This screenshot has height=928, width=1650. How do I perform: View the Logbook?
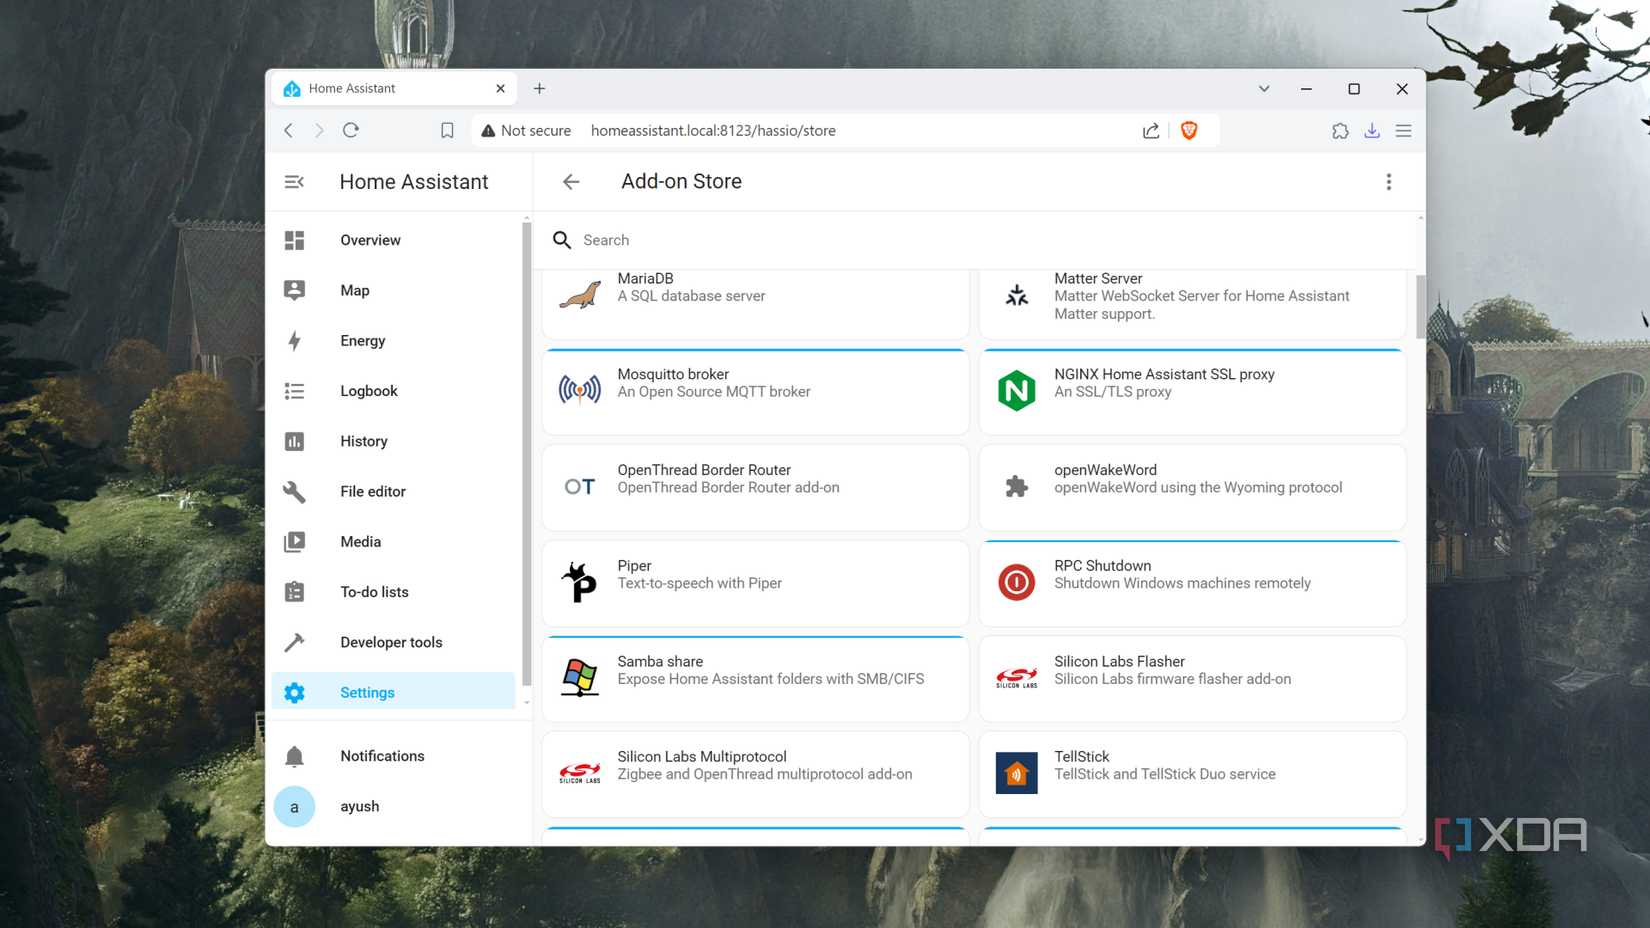pos(368,391)
